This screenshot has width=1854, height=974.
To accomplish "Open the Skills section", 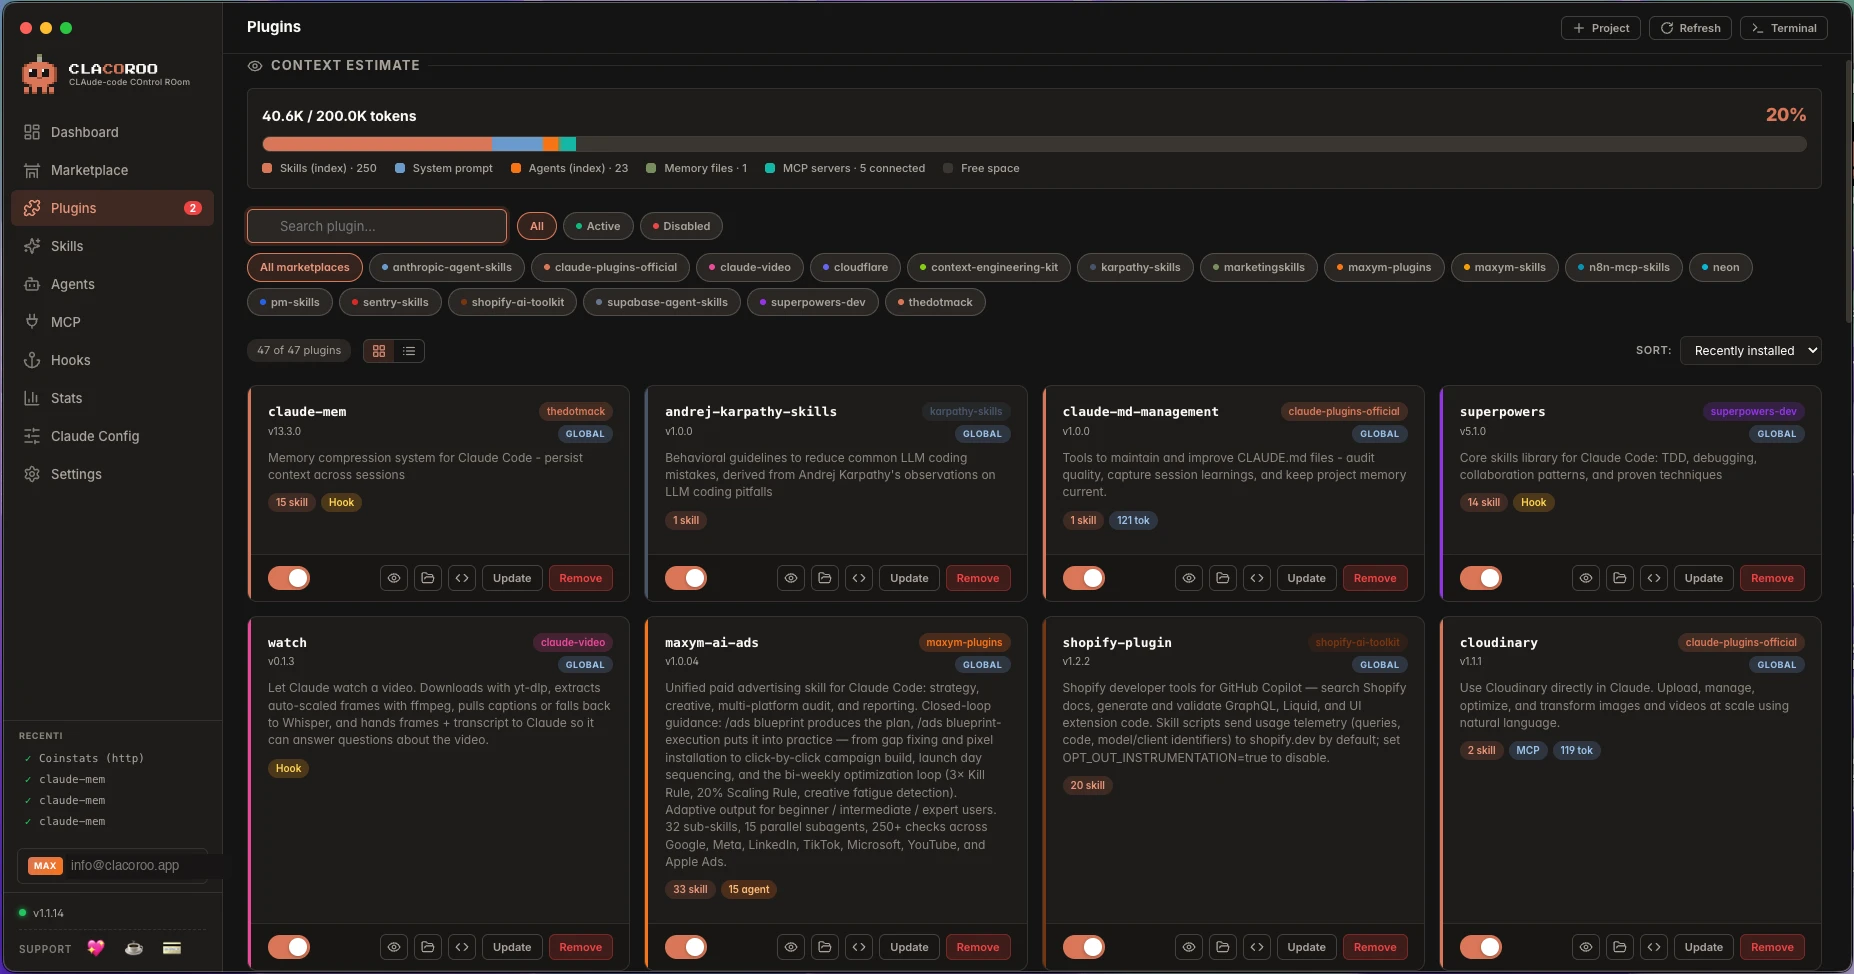I will pyautogui.click(x=112, y=246).
